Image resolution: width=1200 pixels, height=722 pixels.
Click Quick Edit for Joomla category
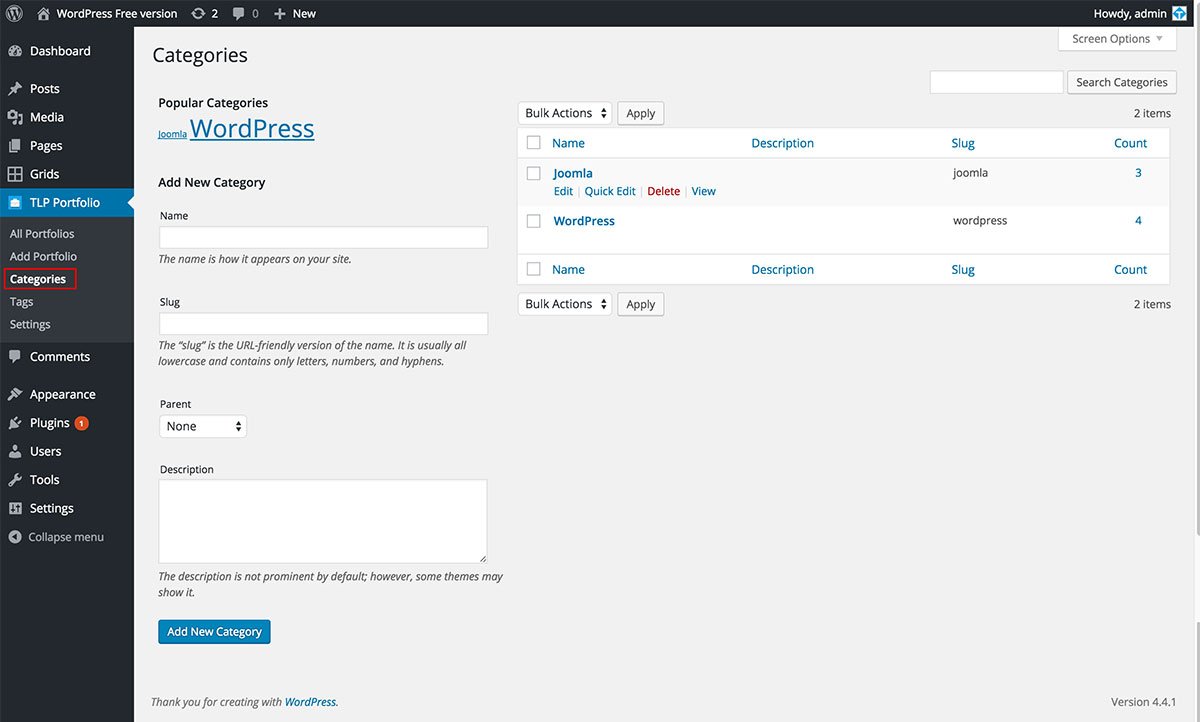pos(610,191)
